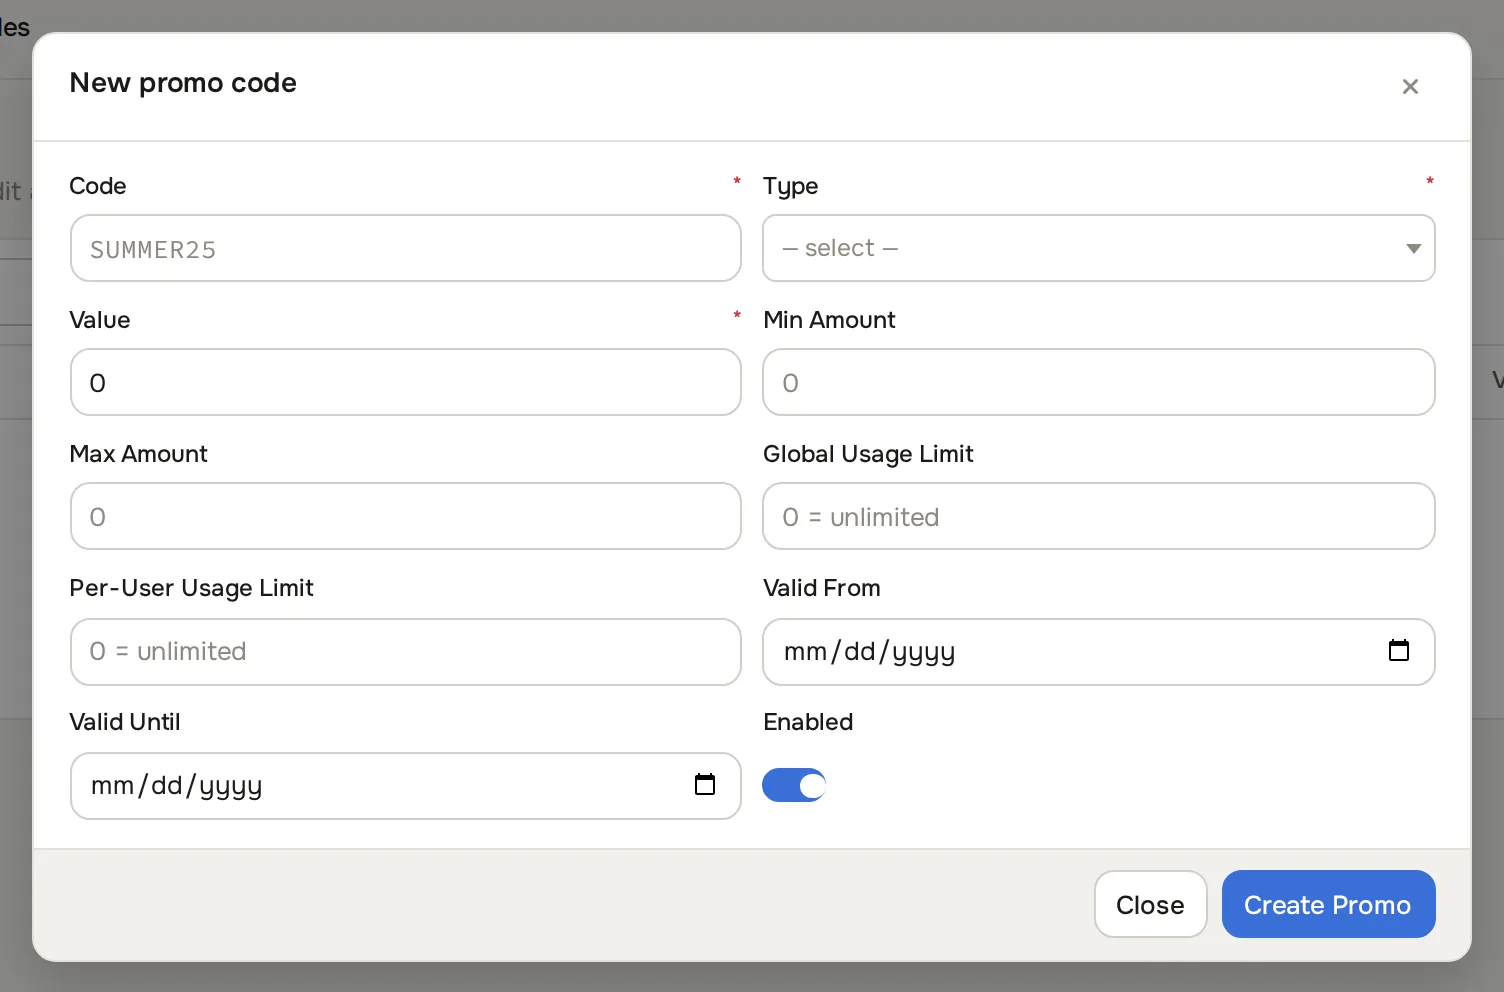Focus the Min Amount input field
The width and height of the screenshot is (1504, 992).
[1099, 382]
